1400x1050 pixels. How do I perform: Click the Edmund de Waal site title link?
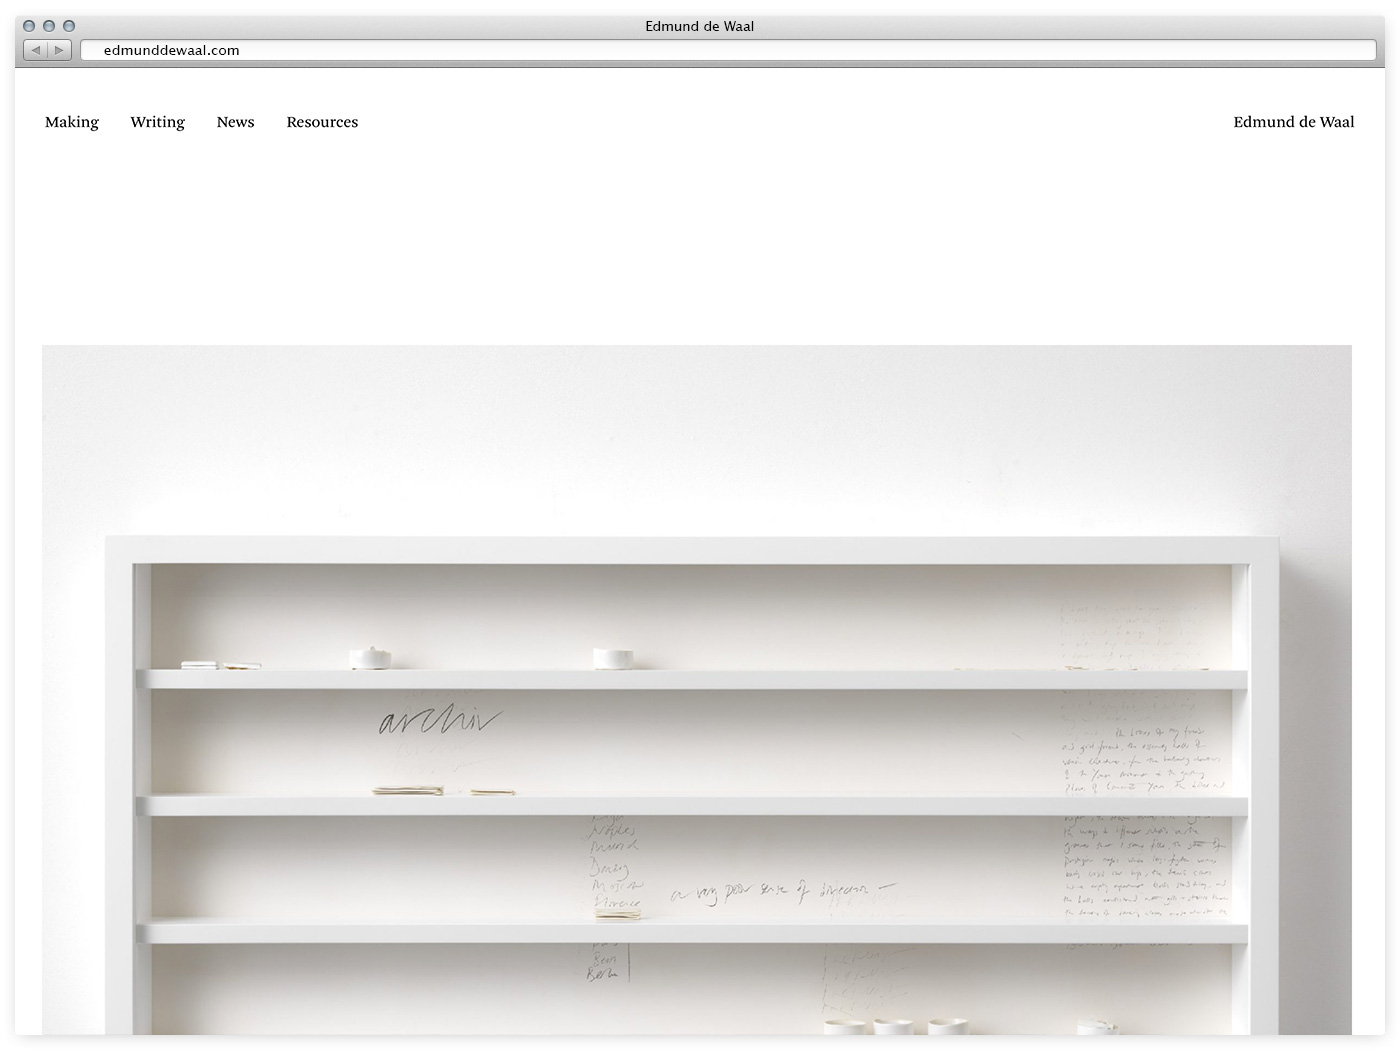click(x=1293, y=122)
